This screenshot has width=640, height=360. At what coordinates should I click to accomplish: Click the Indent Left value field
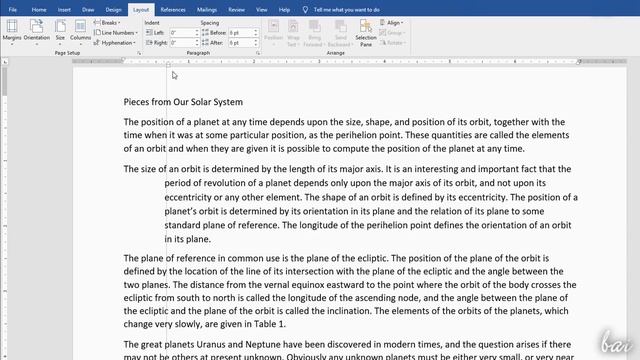pos(182,33)
